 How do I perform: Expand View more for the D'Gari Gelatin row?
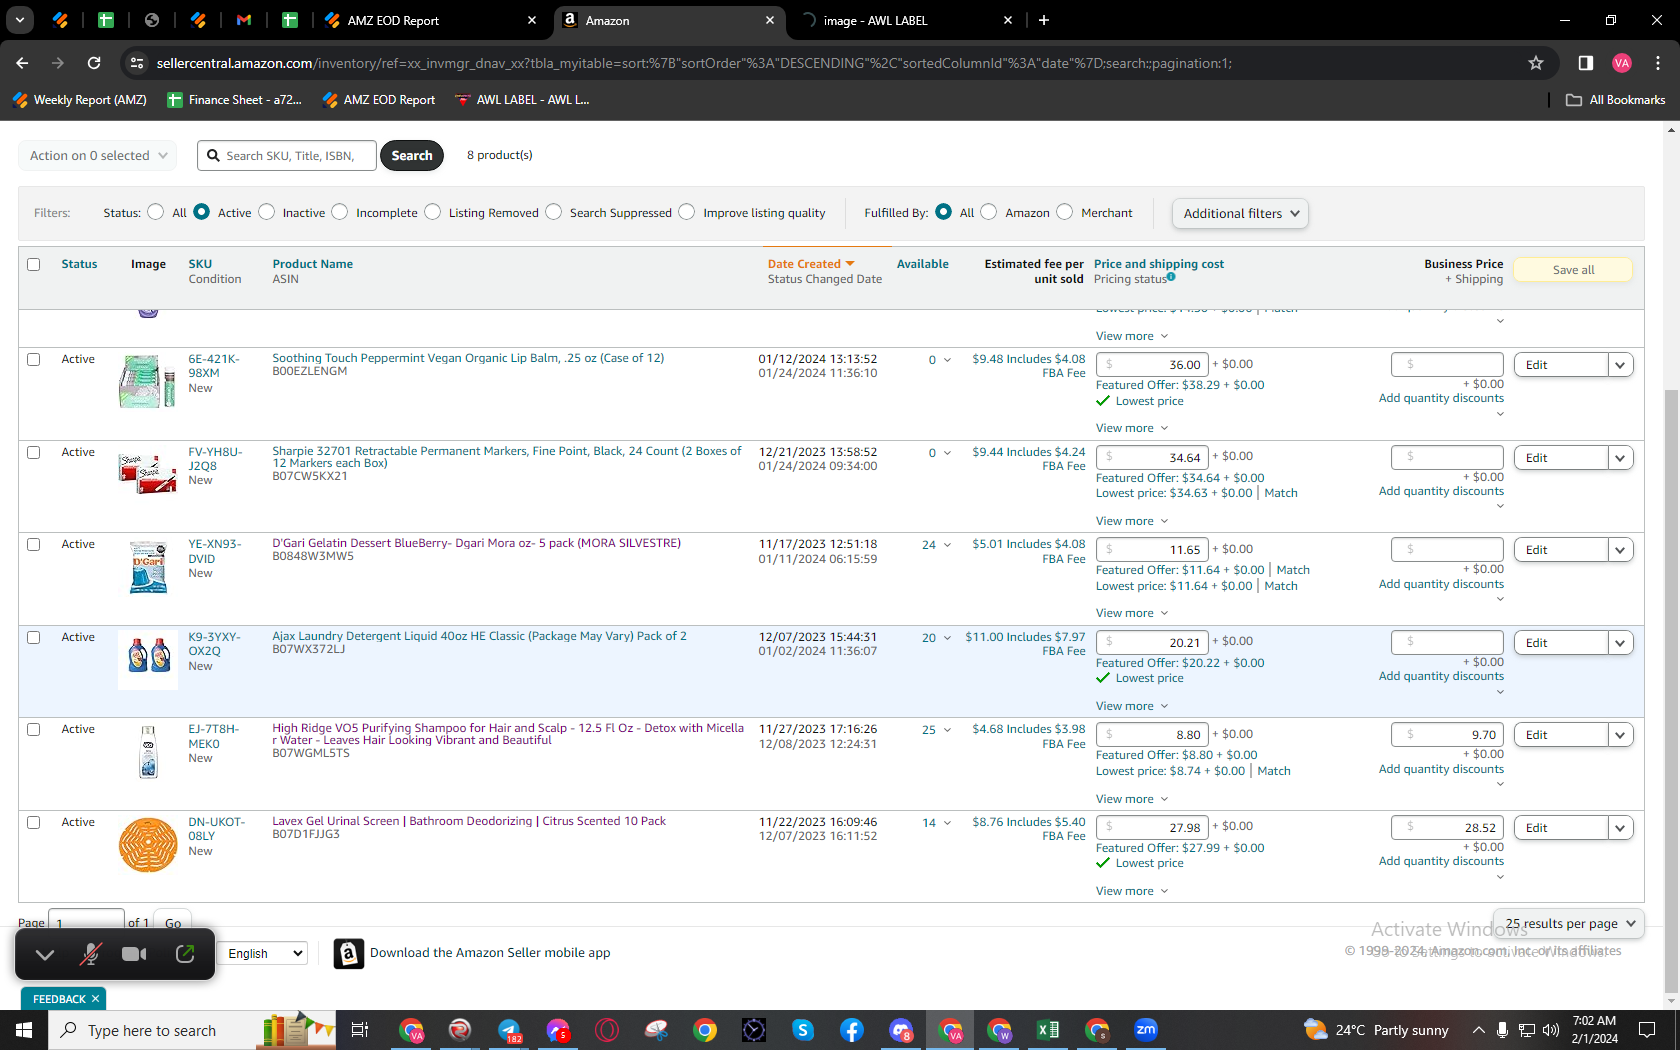(1132, 613)
